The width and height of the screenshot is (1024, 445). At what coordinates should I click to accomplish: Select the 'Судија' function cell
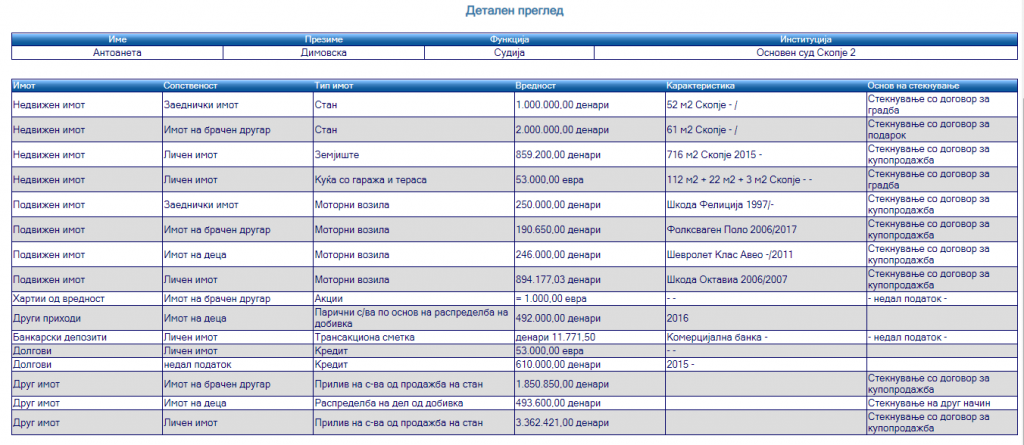pyautogui.click(x=509, y=52)
